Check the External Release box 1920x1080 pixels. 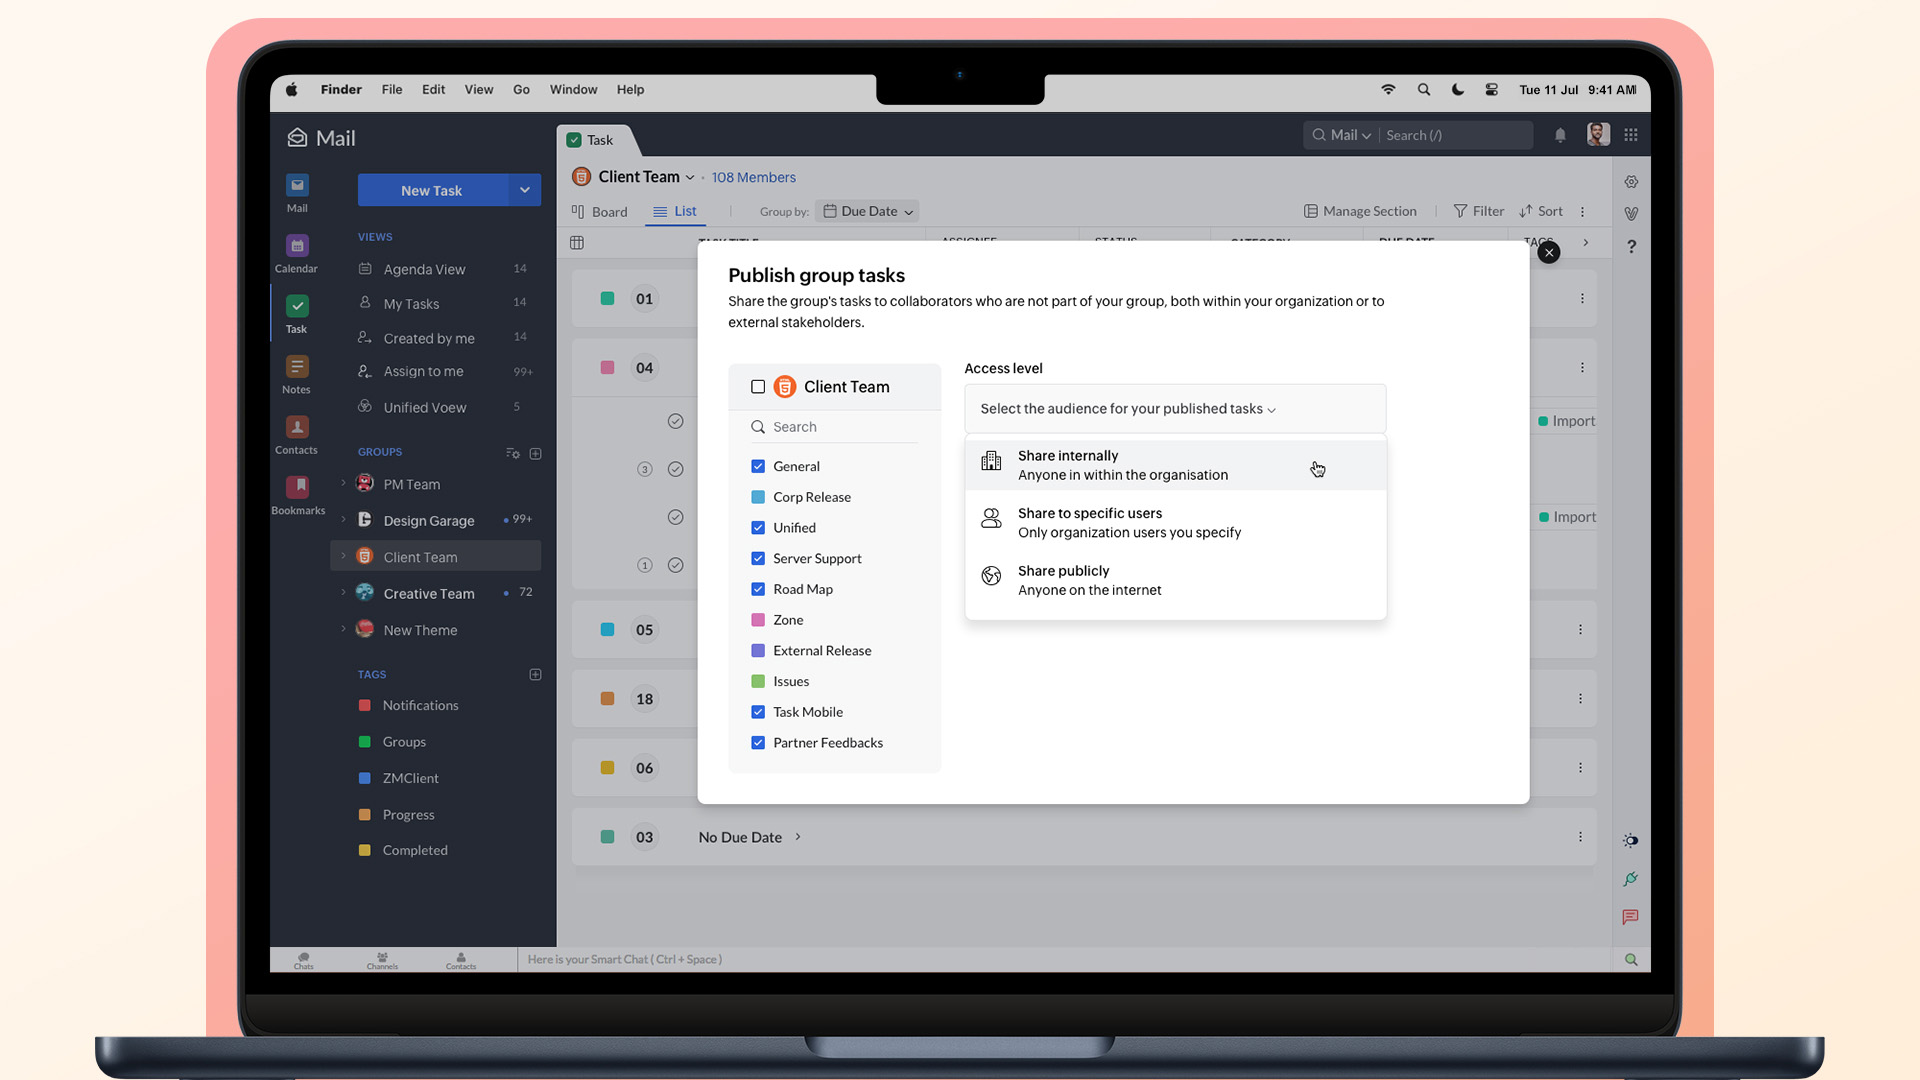point(758,651)
